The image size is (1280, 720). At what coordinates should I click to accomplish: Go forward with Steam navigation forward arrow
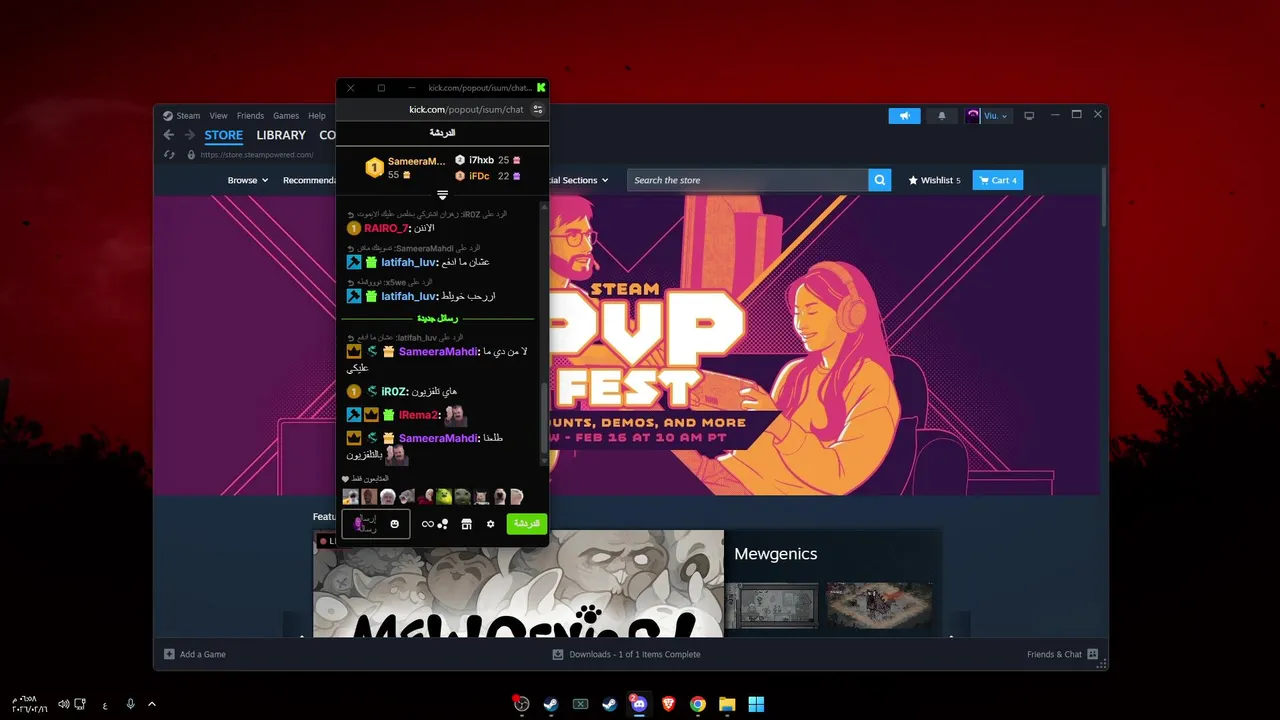[x=189, y=135]
